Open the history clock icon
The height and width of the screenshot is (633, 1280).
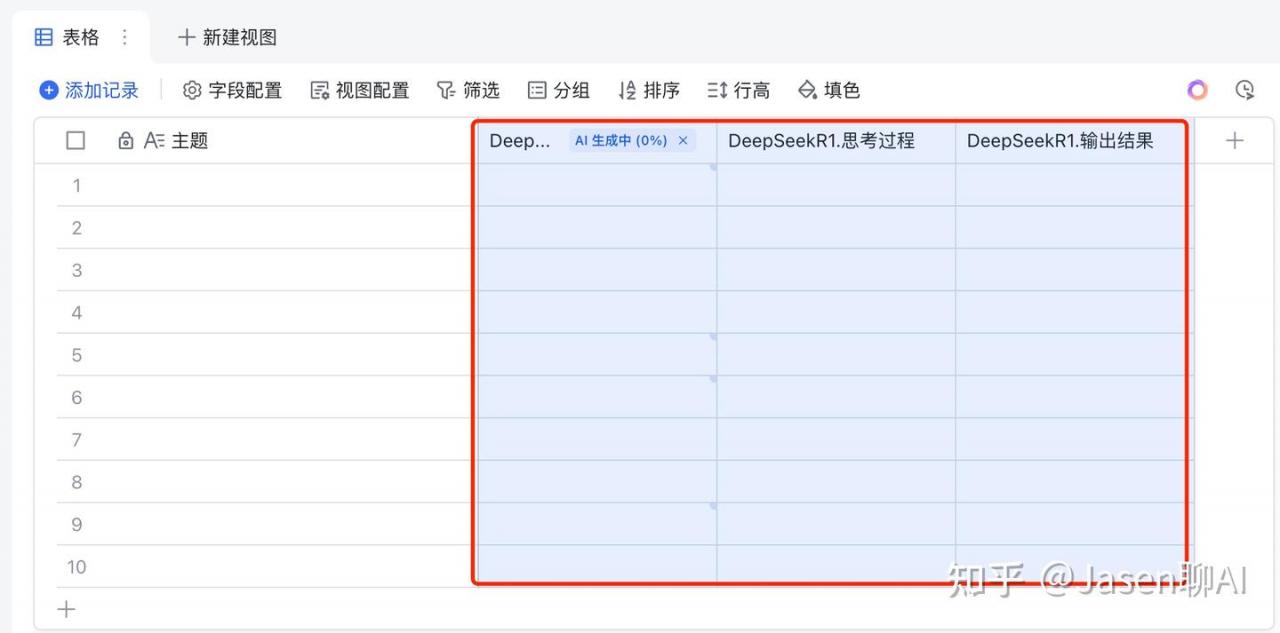click(1244, 90)
